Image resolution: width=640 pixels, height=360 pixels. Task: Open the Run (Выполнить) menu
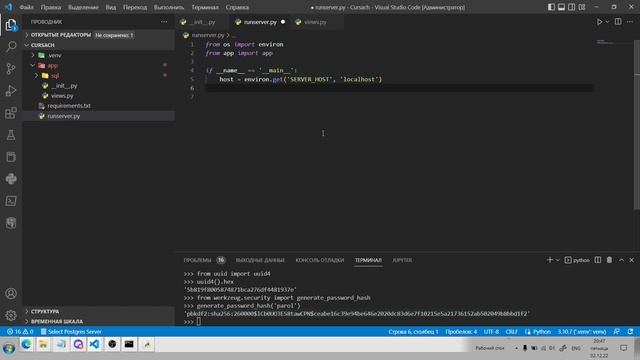pyautogui.click(x=169, y=7)
